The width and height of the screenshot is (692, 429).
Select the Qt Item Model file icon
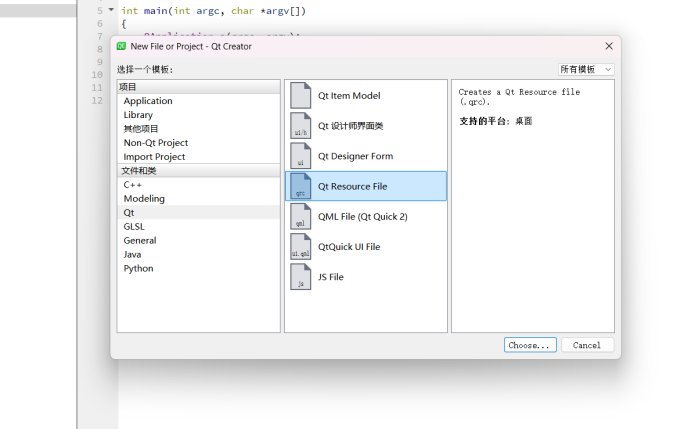coord(301,95)
